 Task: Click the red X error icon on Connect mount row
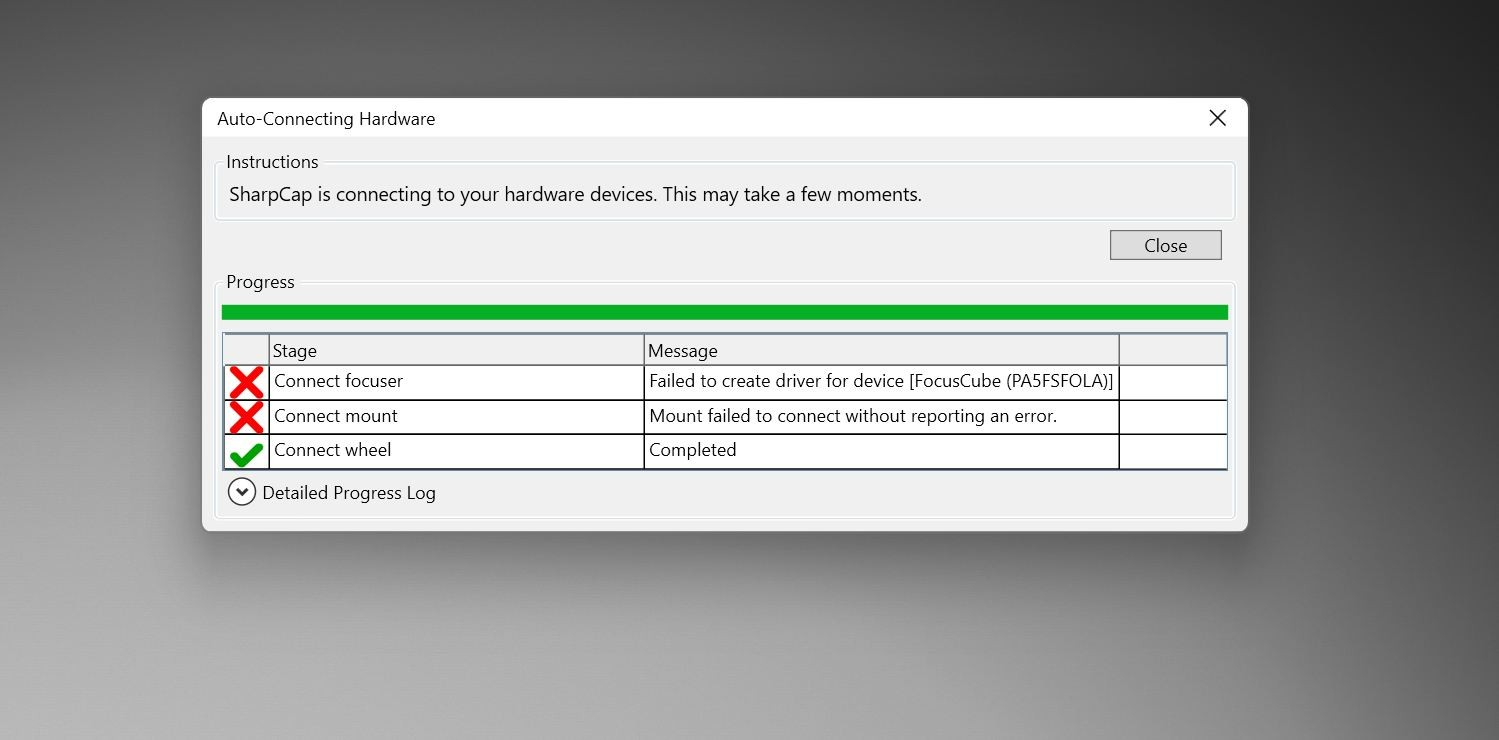click(x=245, y=416)
